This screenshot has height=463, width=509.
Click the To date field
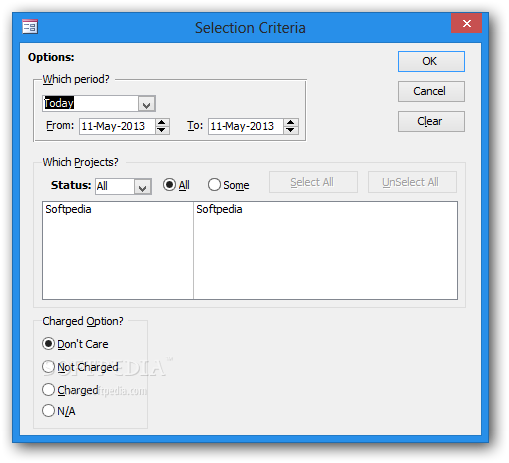[x=246, y=126]
